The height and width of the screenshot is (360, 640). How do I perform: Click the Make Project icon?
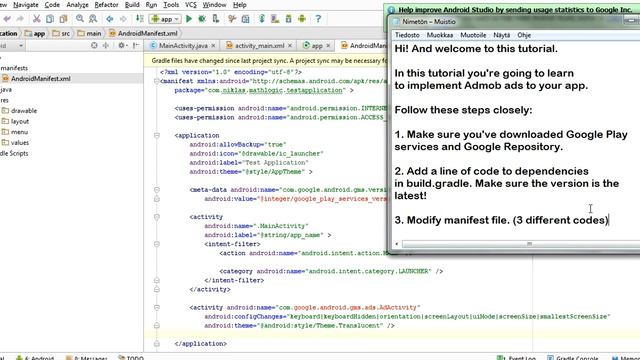click(140, 19)
